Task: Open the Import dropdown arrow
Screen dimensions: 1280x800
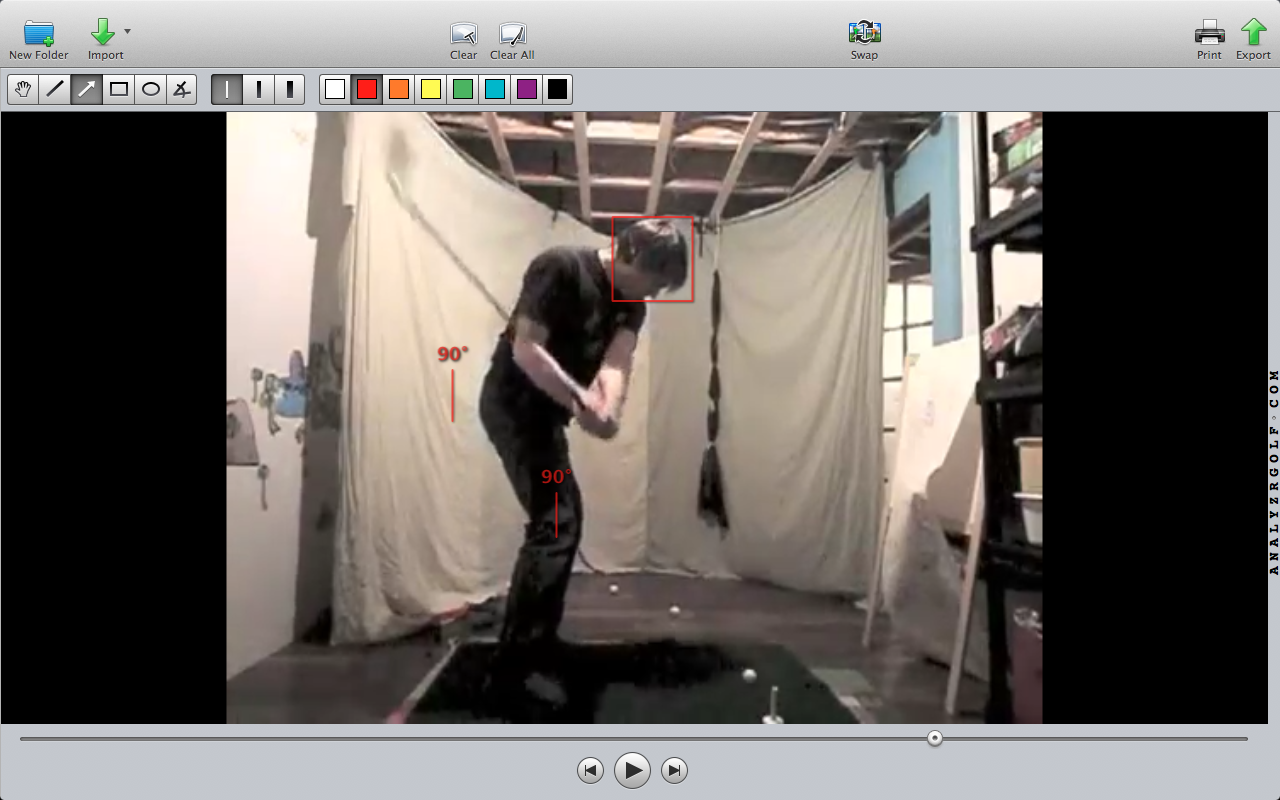Action: pyautogui.click(x=127, y=32)
